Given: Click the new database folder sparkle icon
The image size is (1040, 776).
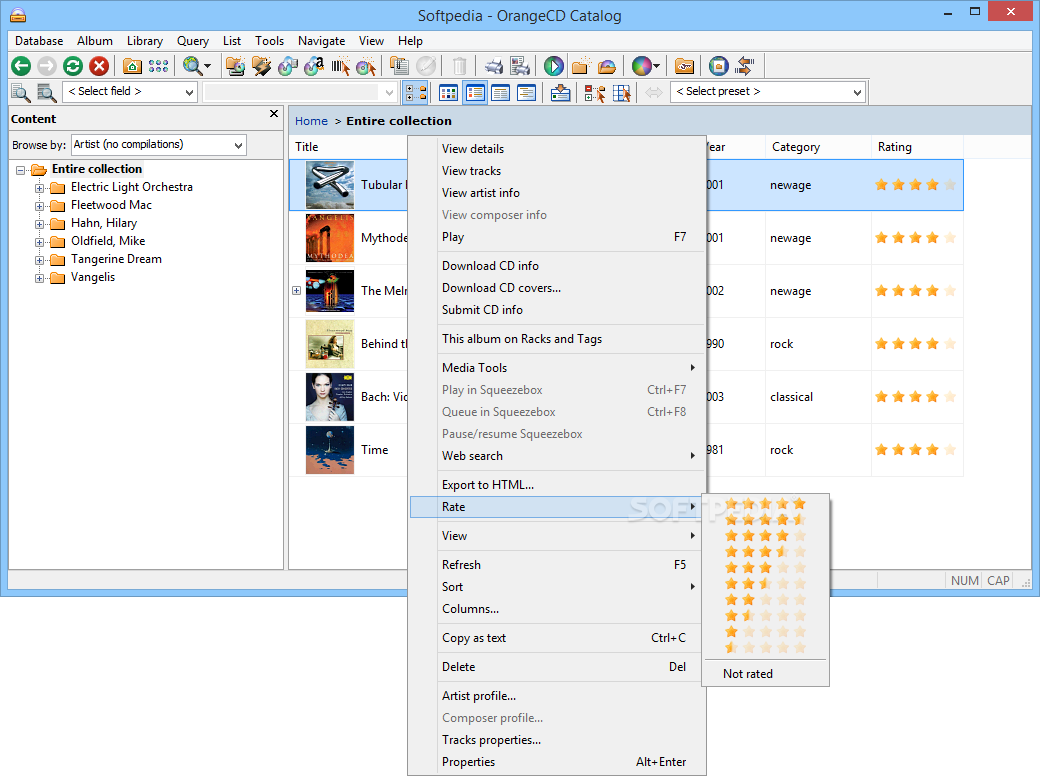Looking at the screenshot, I should [580, 66].
